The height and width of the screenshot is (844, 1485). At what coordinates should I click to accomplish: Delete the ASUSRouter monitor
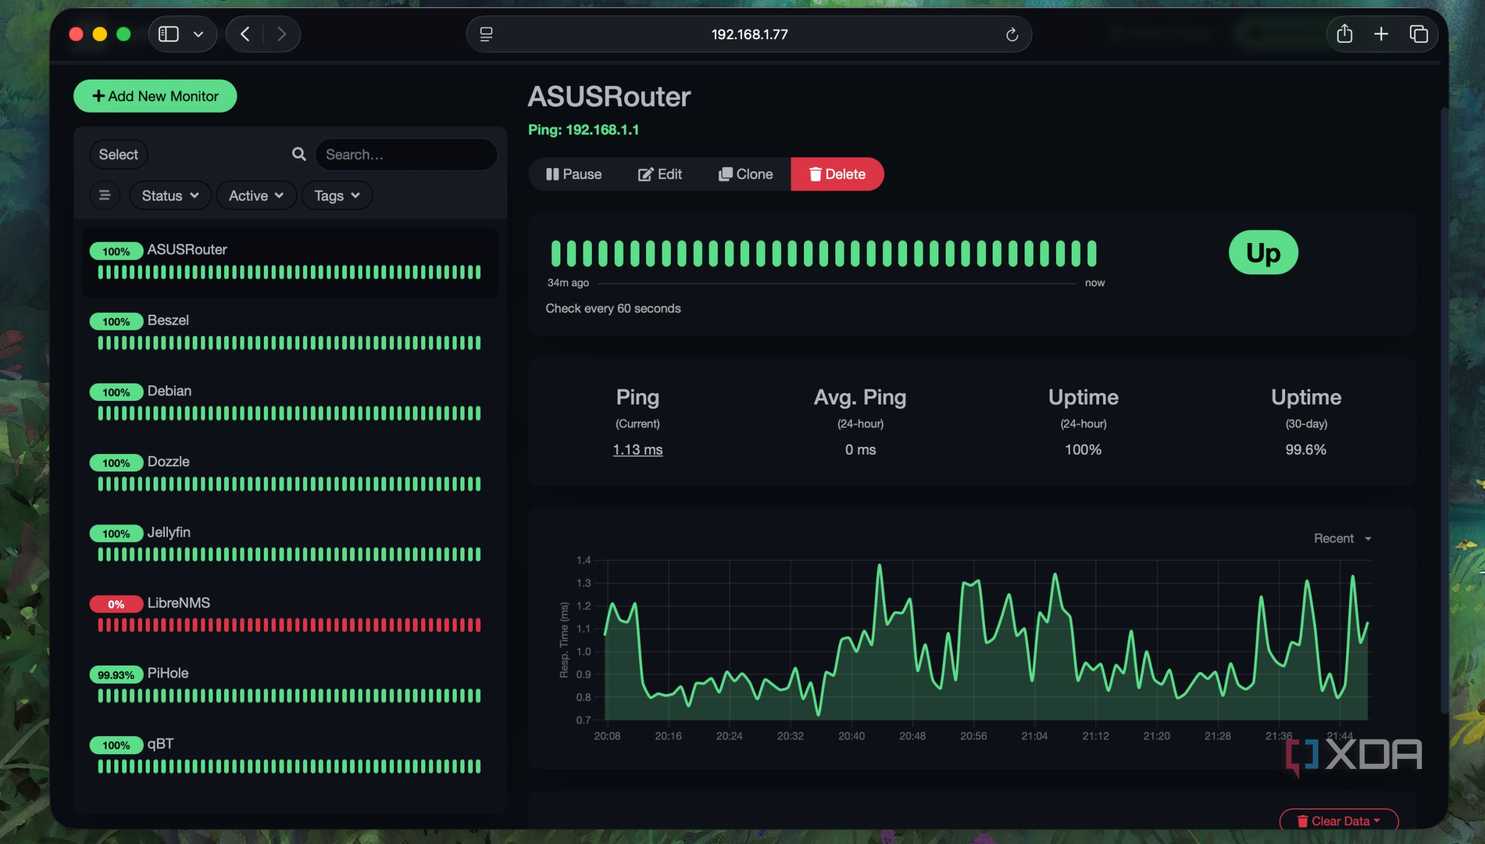[837, 174]
